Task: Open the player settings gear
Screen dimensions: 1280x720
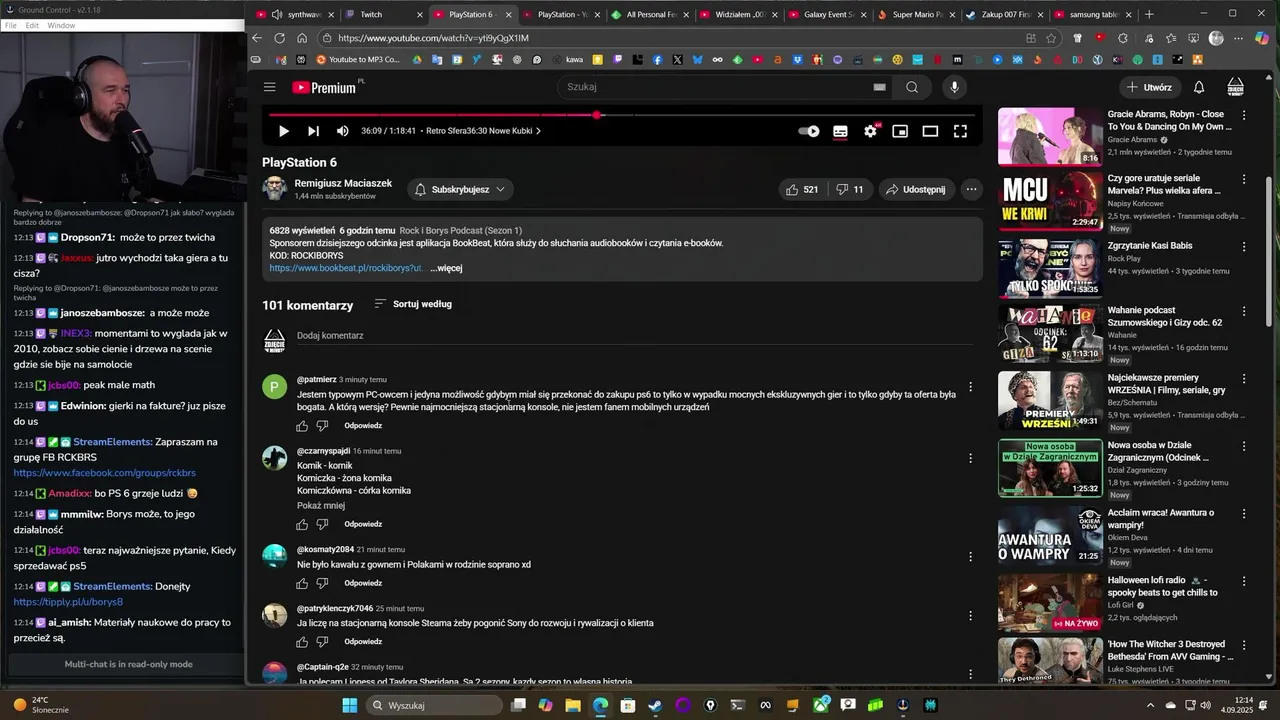Action: [870, 131]
